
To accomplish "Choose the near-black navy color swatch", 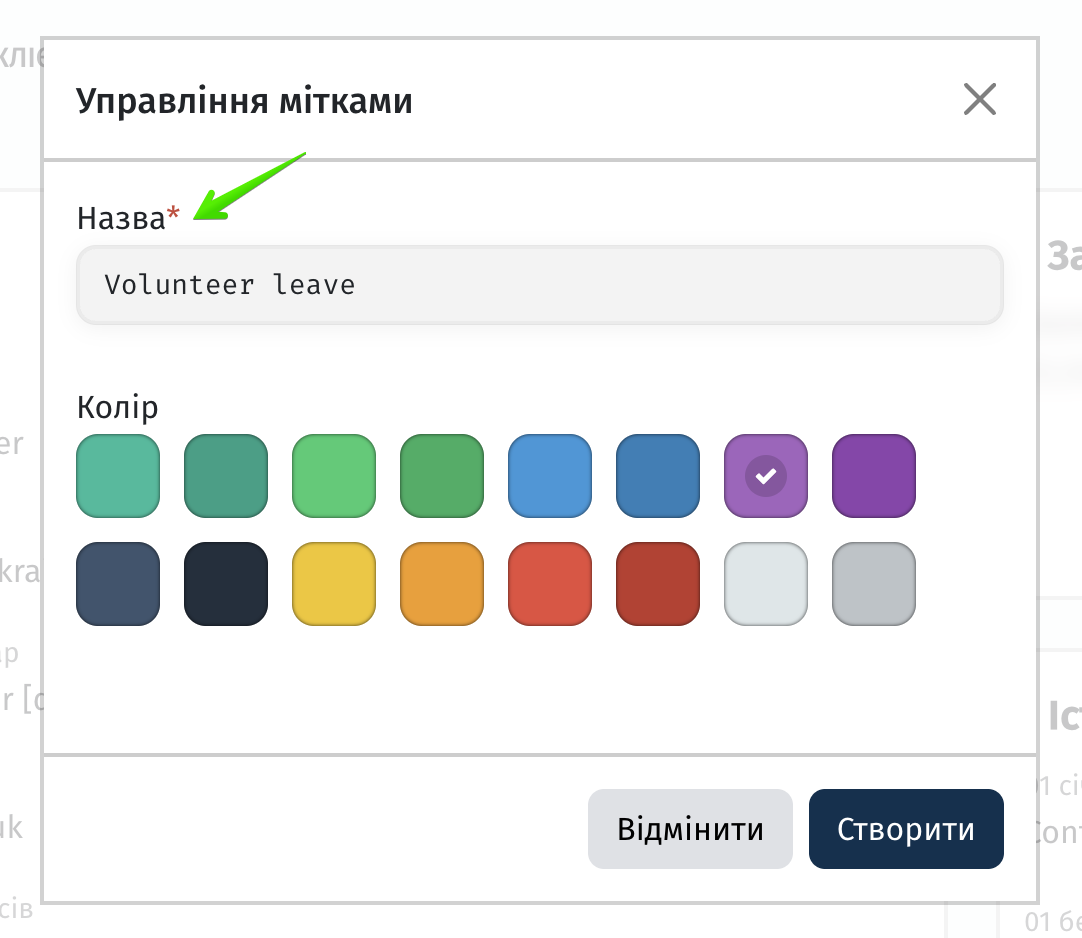I will pyautogui.click(x=226, y=584).
